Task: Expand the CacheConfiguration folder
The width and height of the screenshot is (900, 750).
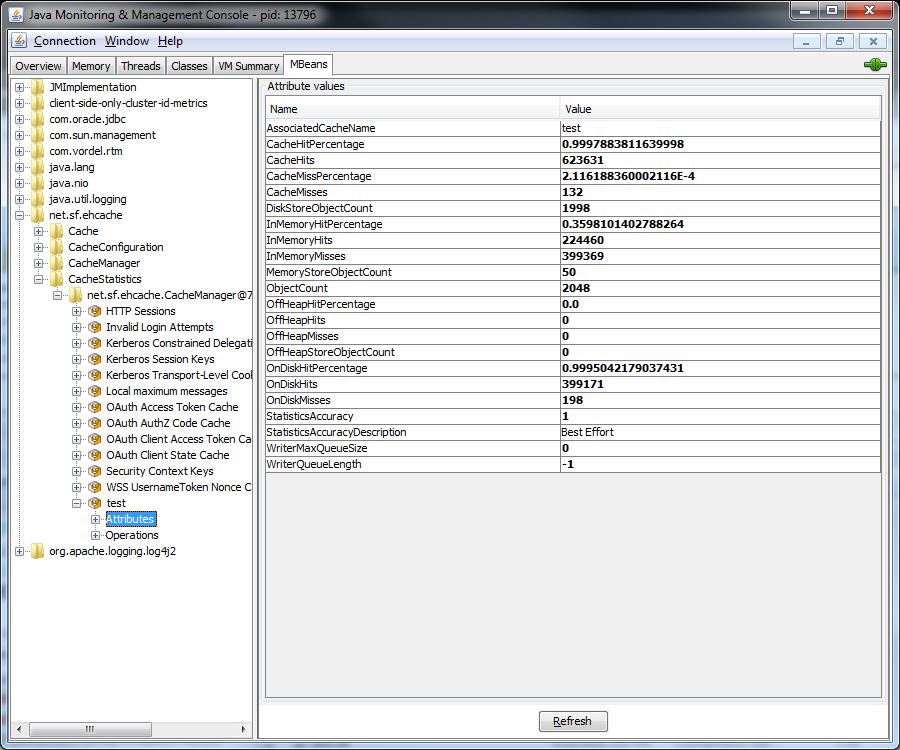Action: tap(39, 247)
